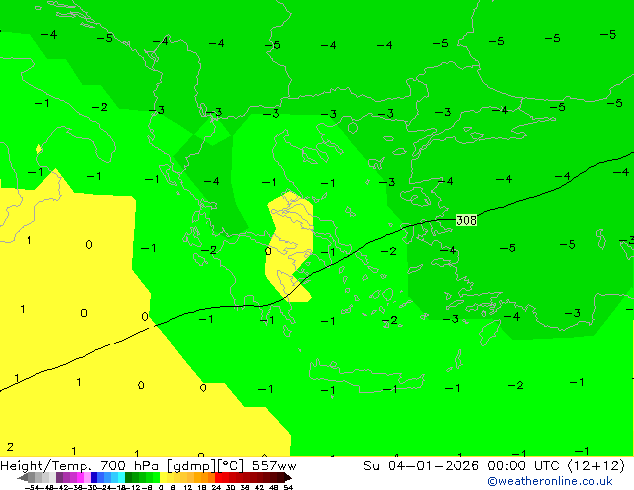Click the 308 height contour label
This screenshot has width=634, height=490.
tap(466, 220)
